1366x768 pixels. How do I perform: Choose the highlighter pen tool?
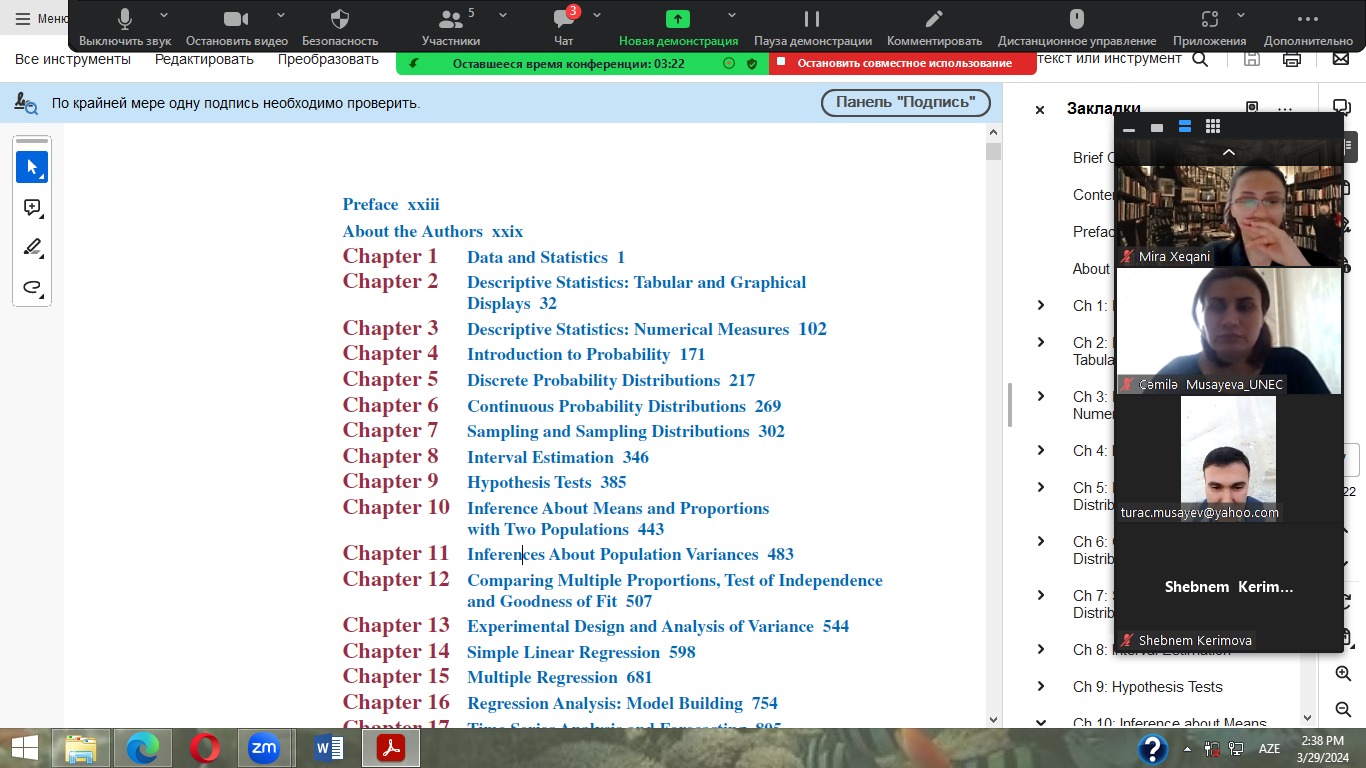pos(32,248)
